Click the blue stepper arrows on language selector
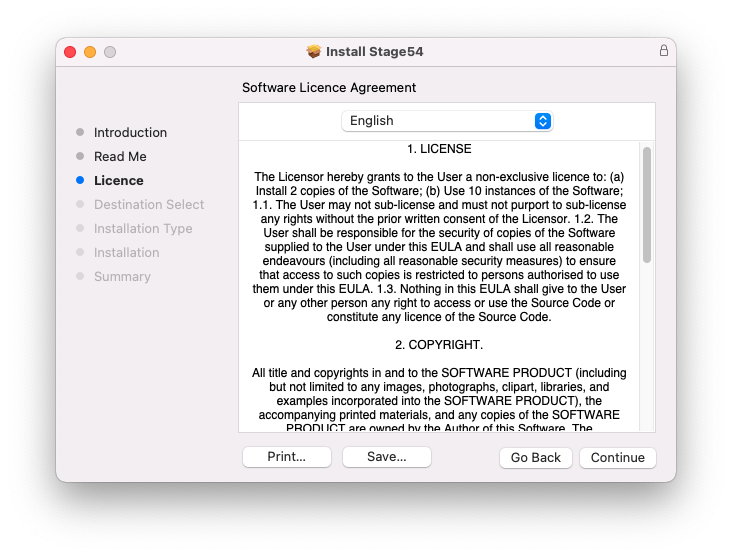Screen dimensions: 732x556 pos(542,121)
